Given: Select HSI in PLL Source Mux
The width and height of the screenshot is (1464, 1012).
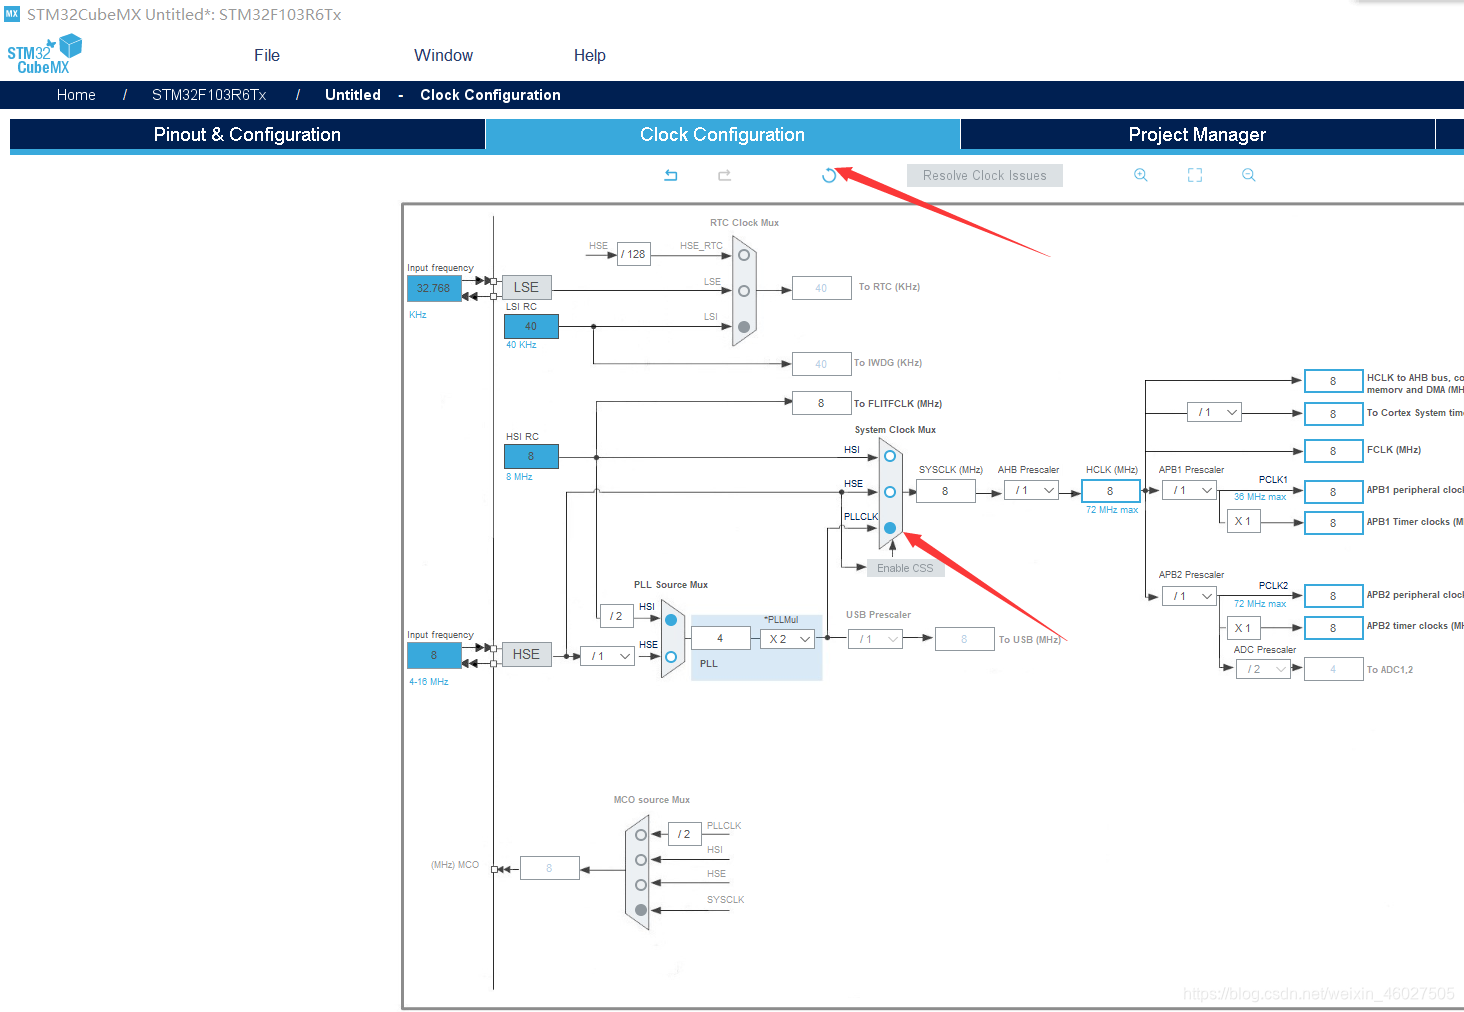Looking at the screenshot, I should pyautogui.click(x=671, y=620).
